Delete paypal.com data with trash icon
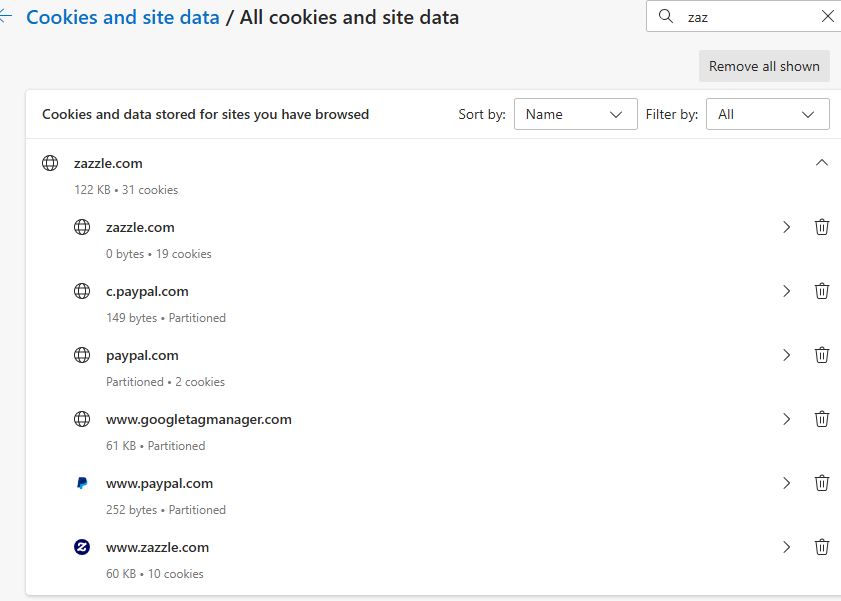 click(x=822, y=355)
